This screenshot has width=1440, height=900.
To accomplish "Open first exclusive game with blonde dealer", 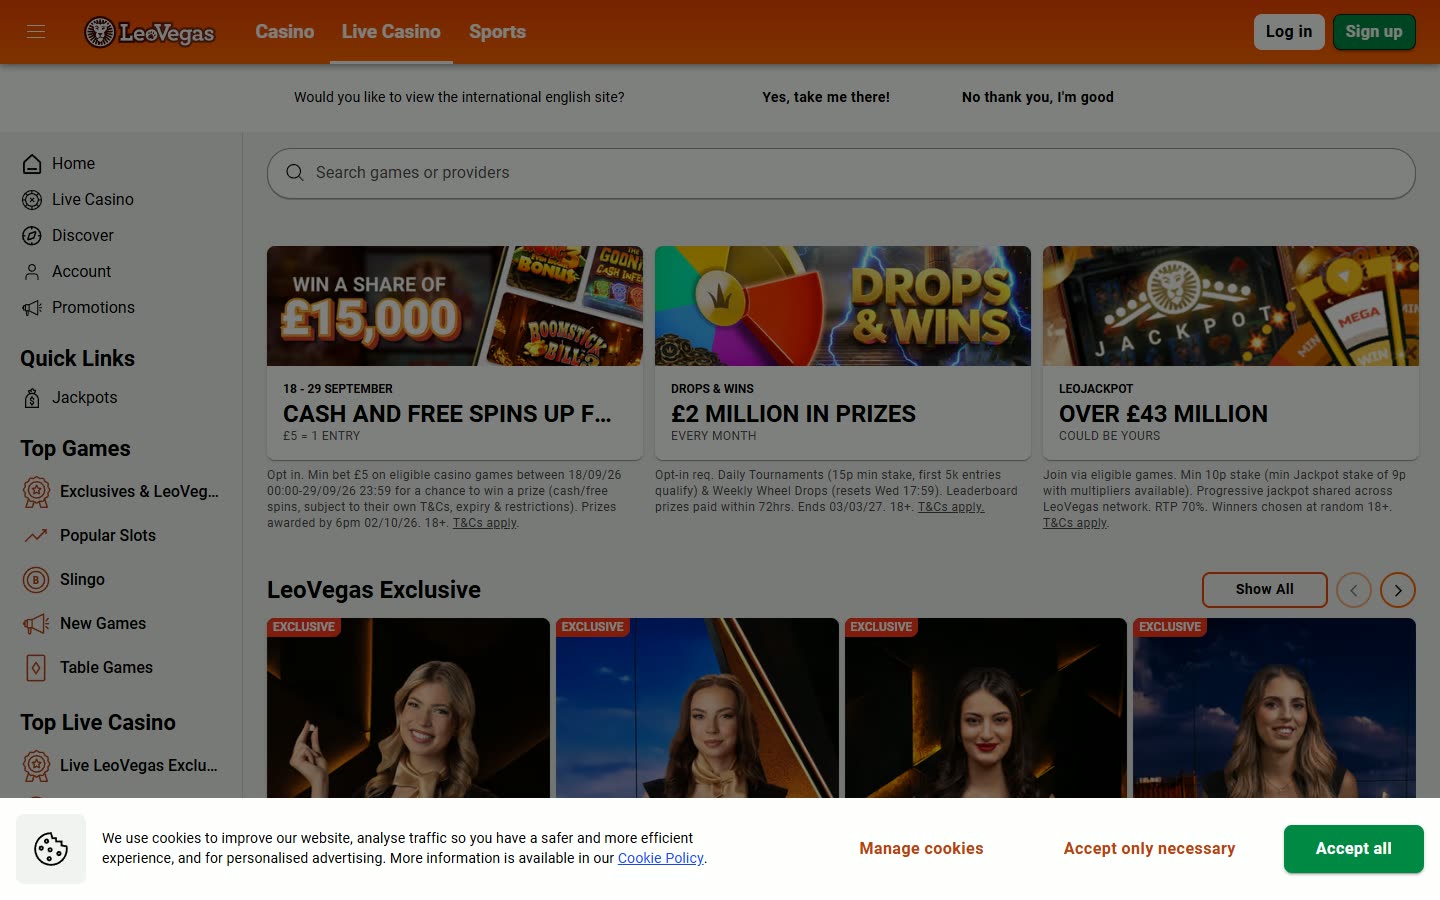I will tap(408, 708).
